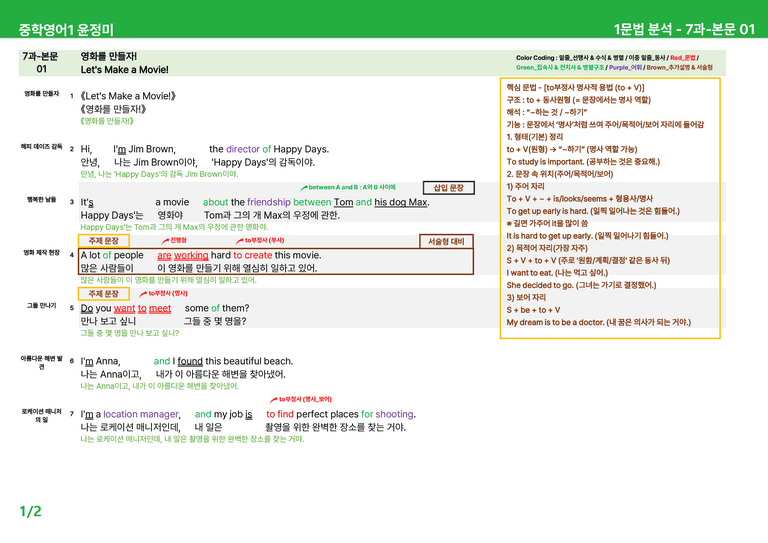Click the translation '이 영화를 만들기 위해 열심히 일하고 있어.'
The height and width of the screenshot is (543, 768).
237,268
